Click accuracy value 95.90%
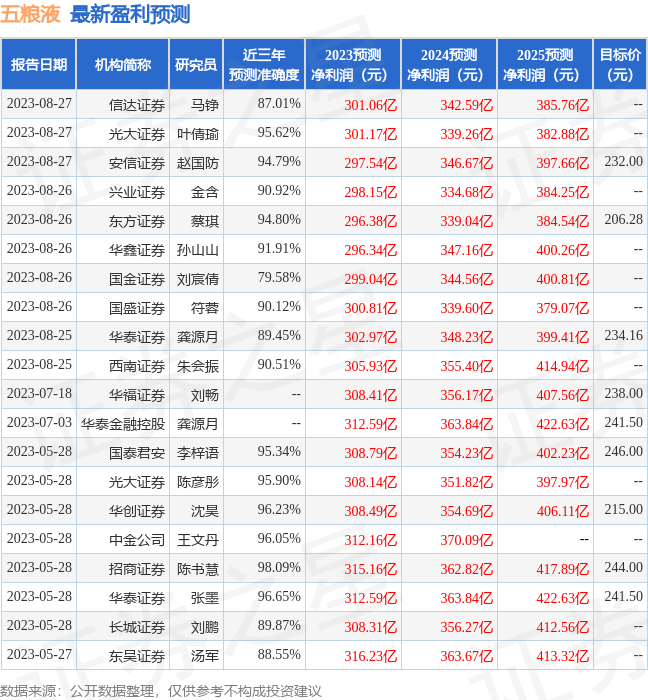 tap(279, 481)
